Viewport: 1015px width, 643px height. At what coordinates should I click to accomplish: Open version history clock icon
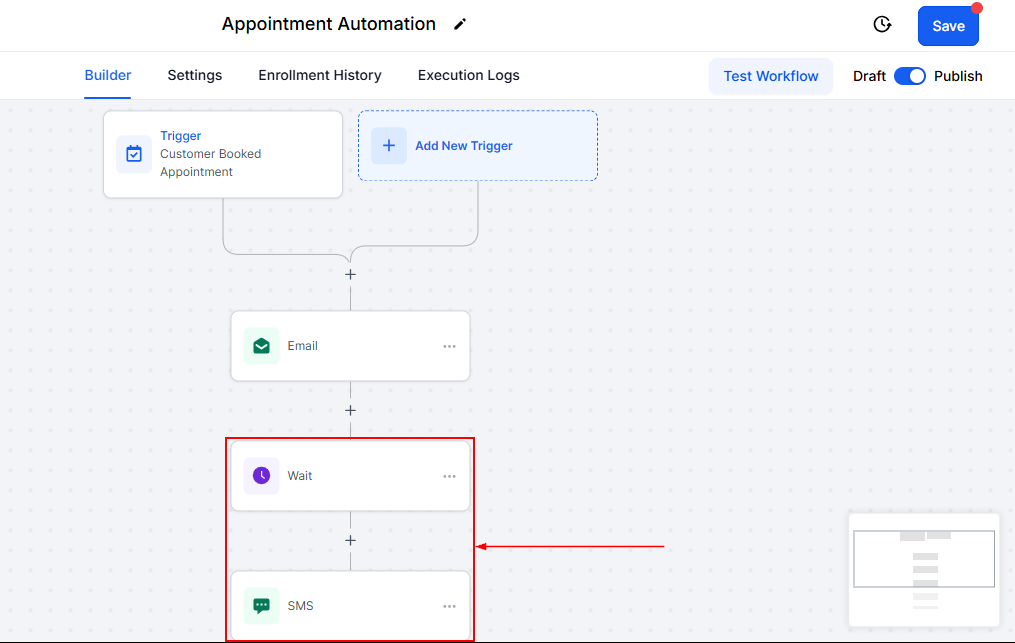[882, 25]
